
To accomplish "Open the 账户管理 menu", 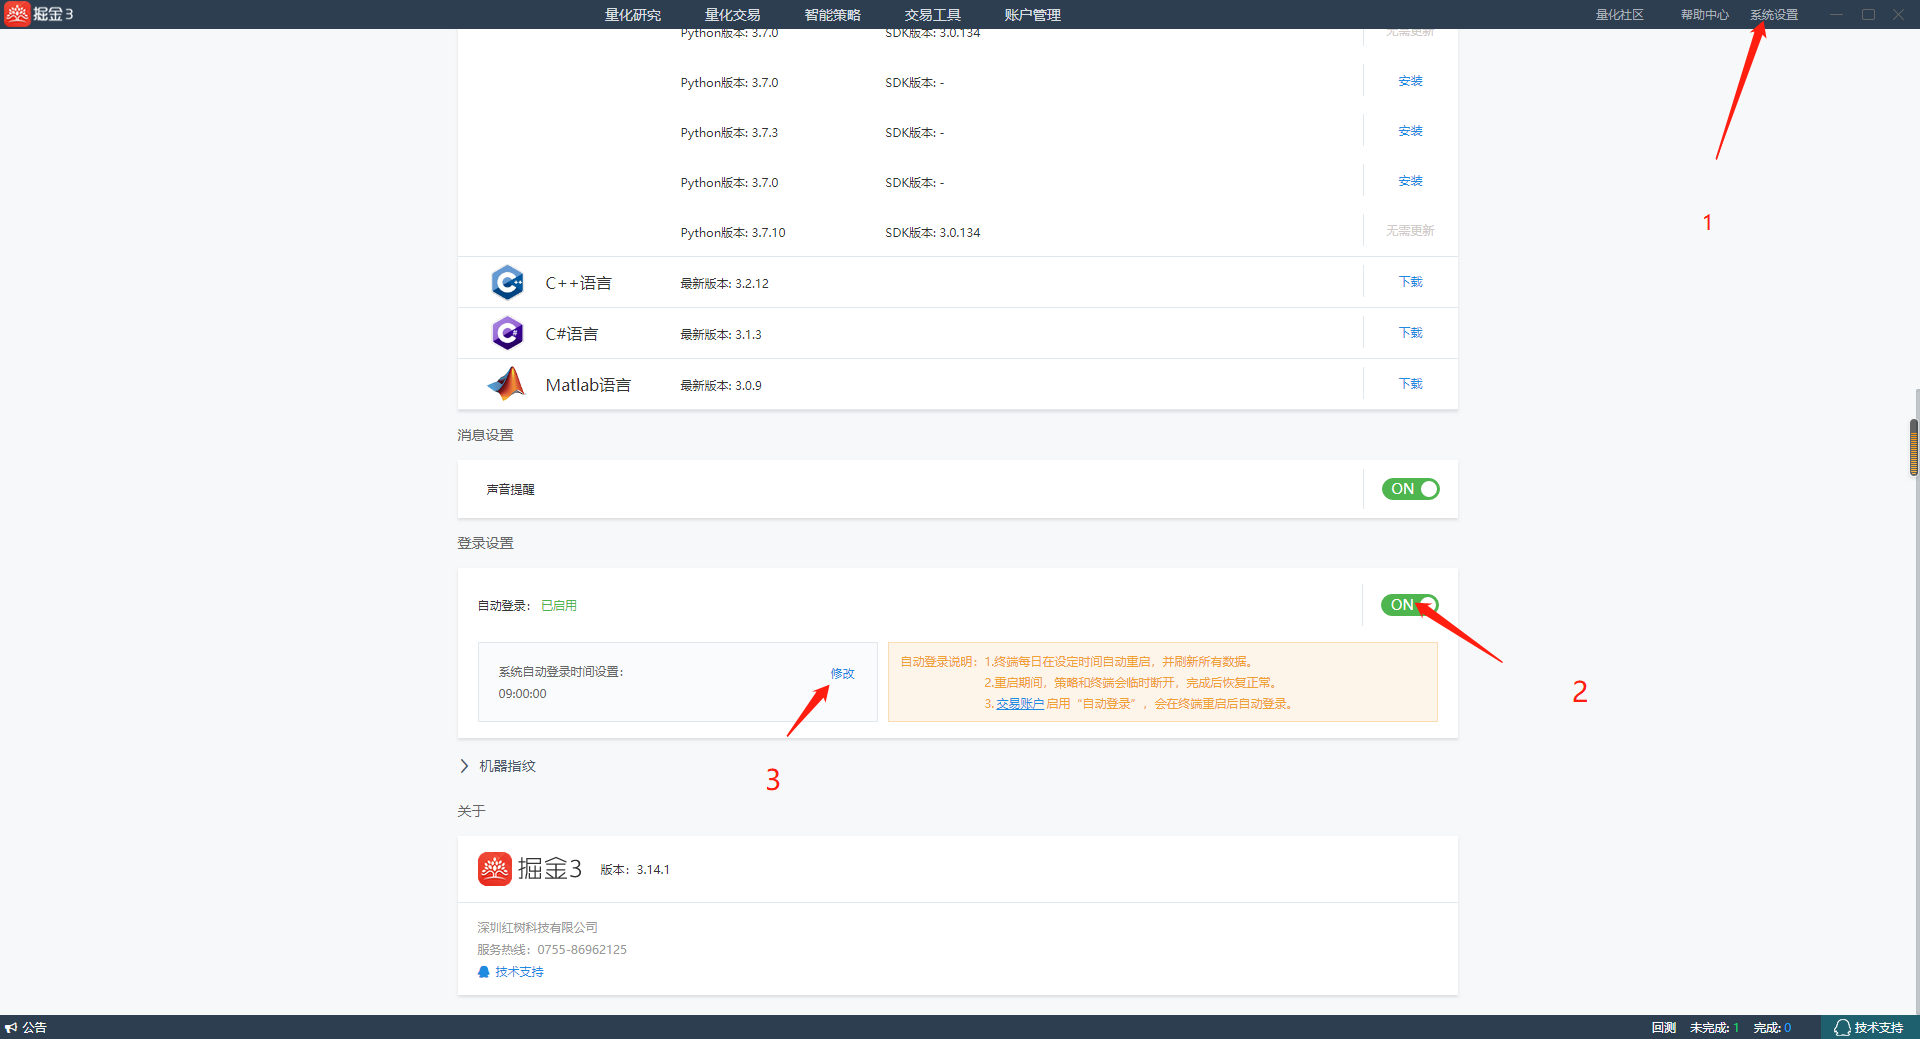I will (x=1033, y=15).
